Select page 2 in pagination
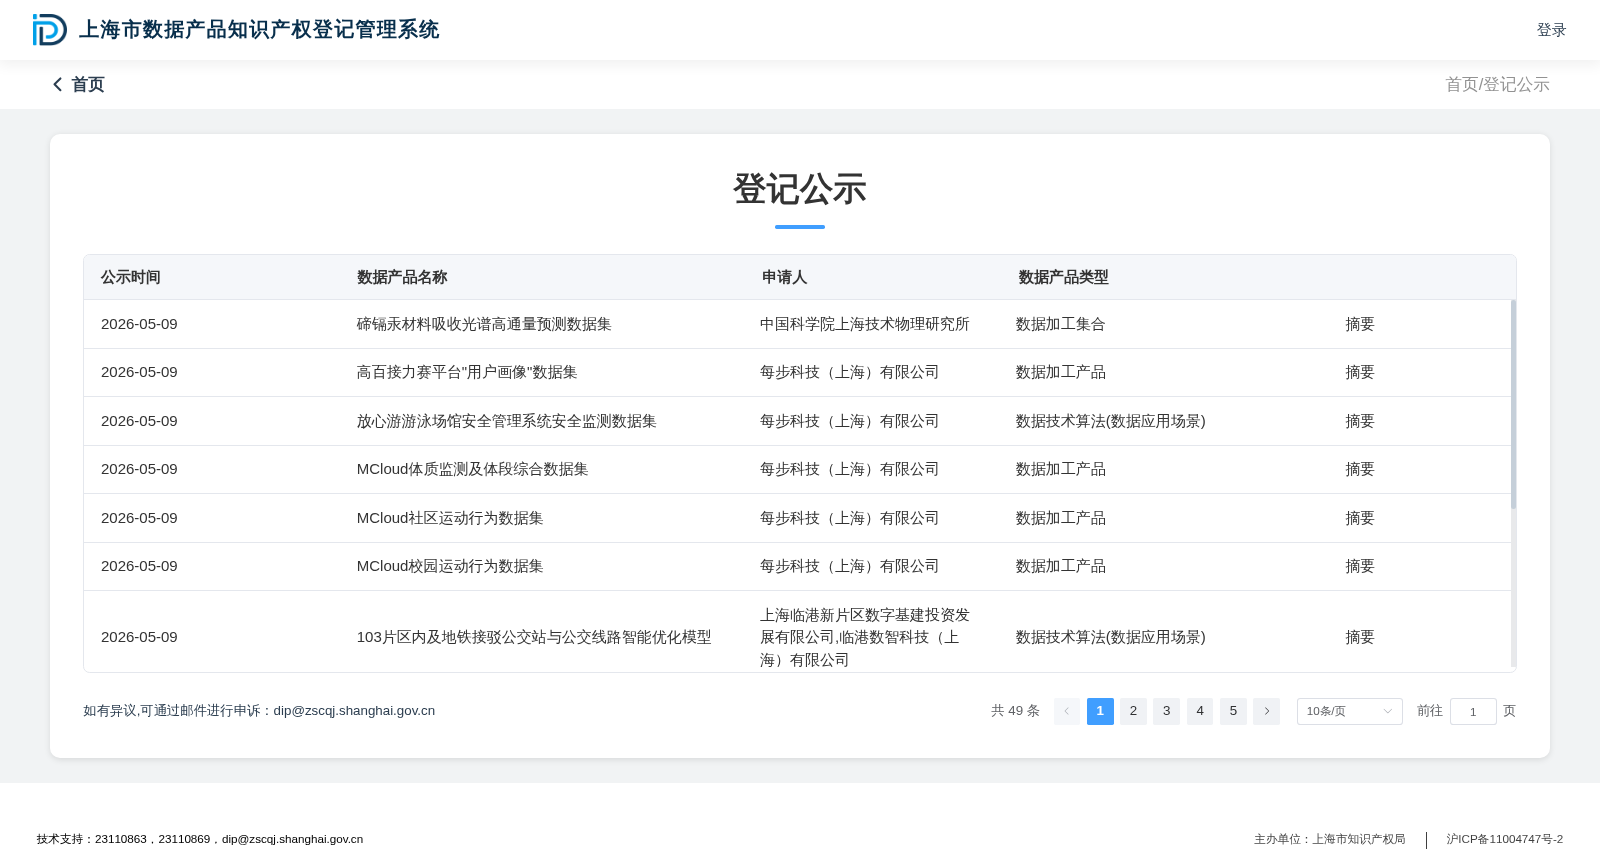 (1133, 711)
